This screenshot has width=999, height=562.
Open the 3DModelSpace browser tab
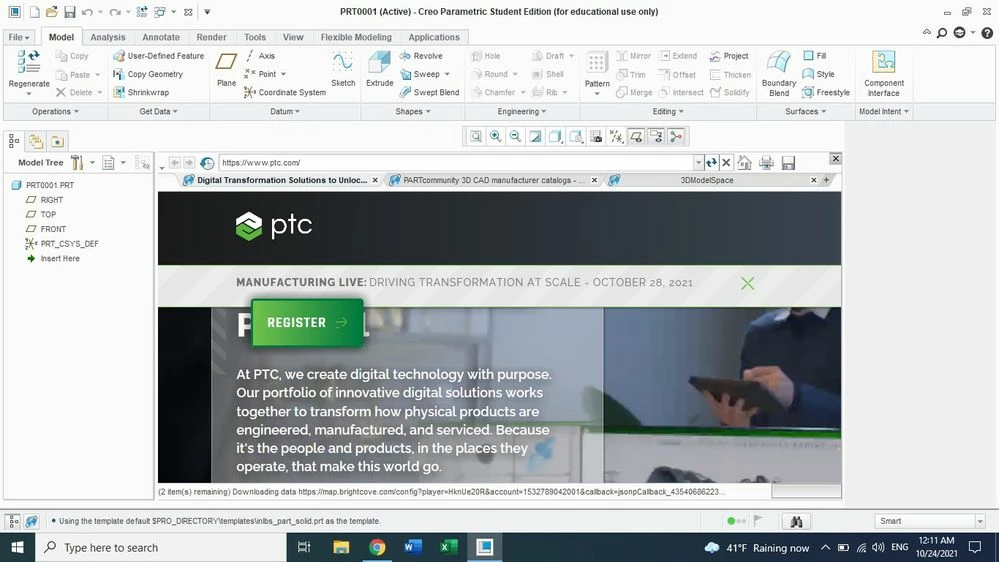(707, 180)
